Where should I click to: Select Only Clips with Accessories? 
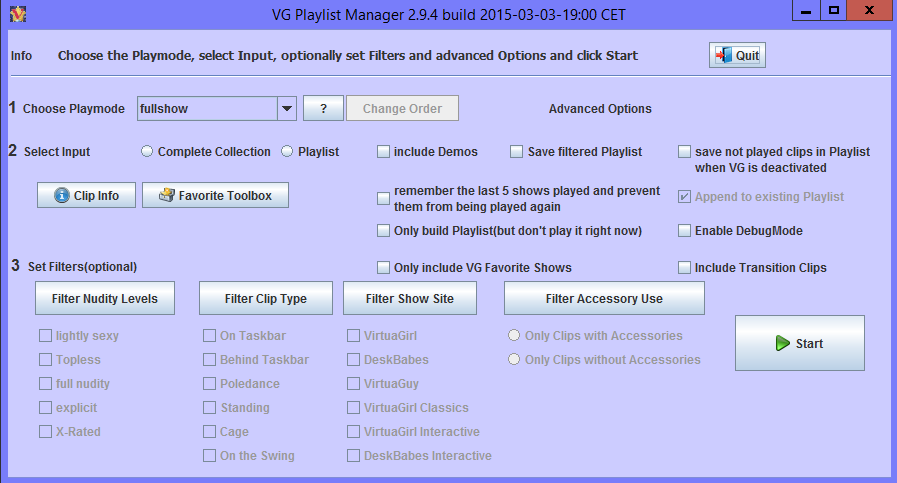point(514,335)
